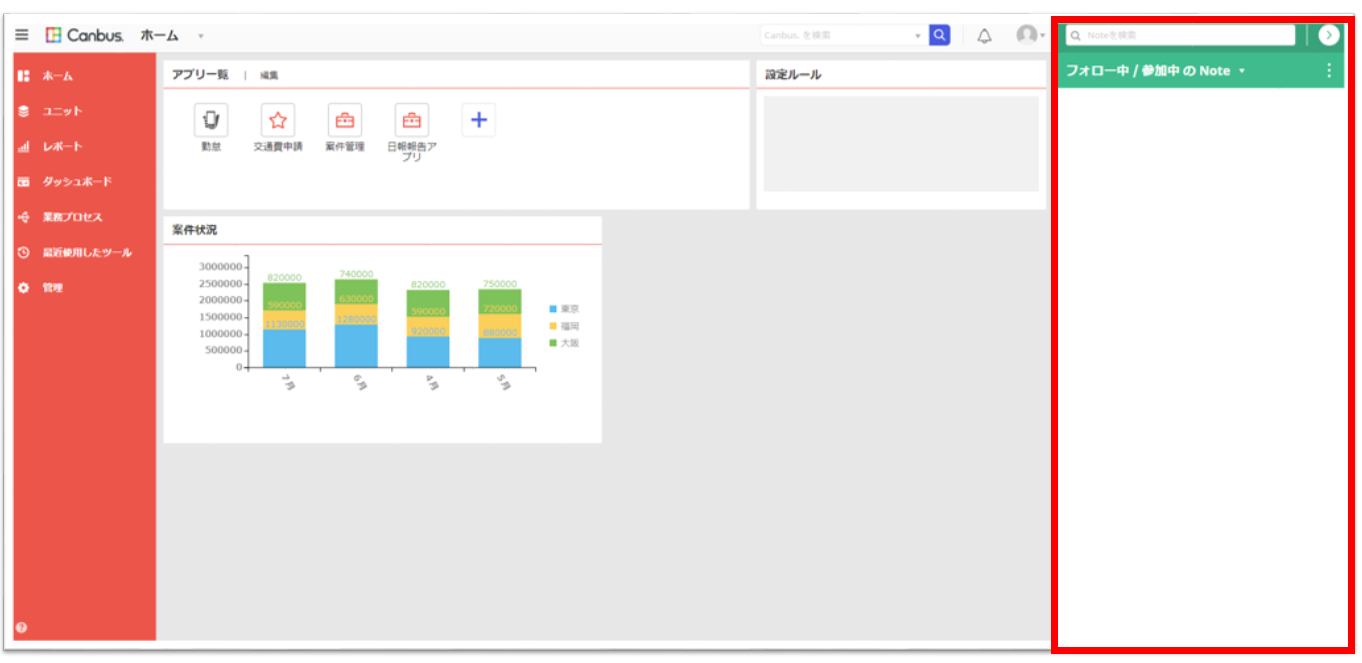Open the Note panel three-dot menu
This screenshot has width=1362, height=663.
coord(1329,71)
